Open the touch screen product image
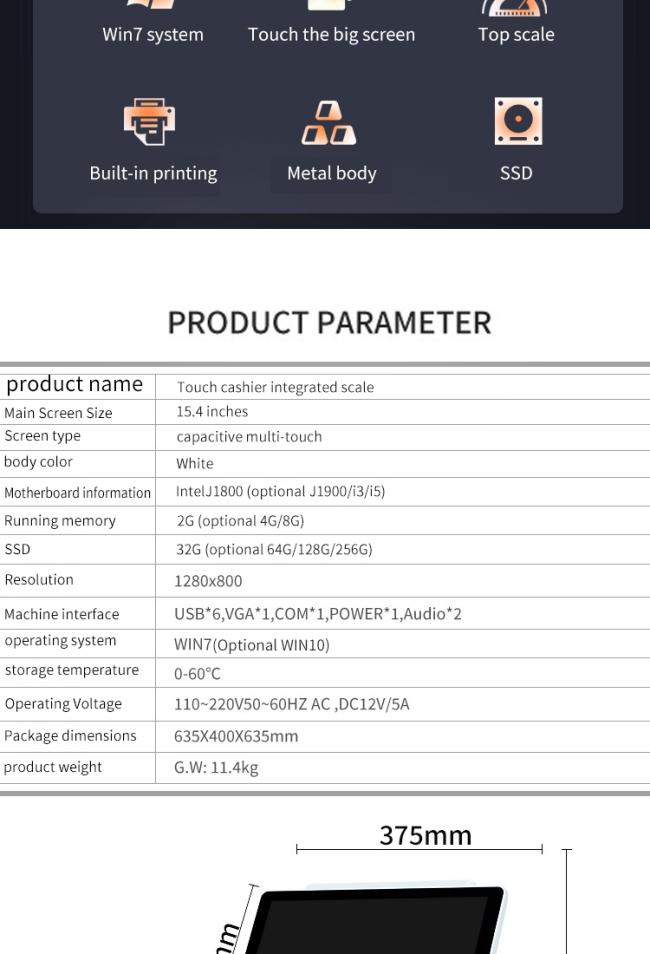Viewport: 650px width, 954px height. (380, 922)
